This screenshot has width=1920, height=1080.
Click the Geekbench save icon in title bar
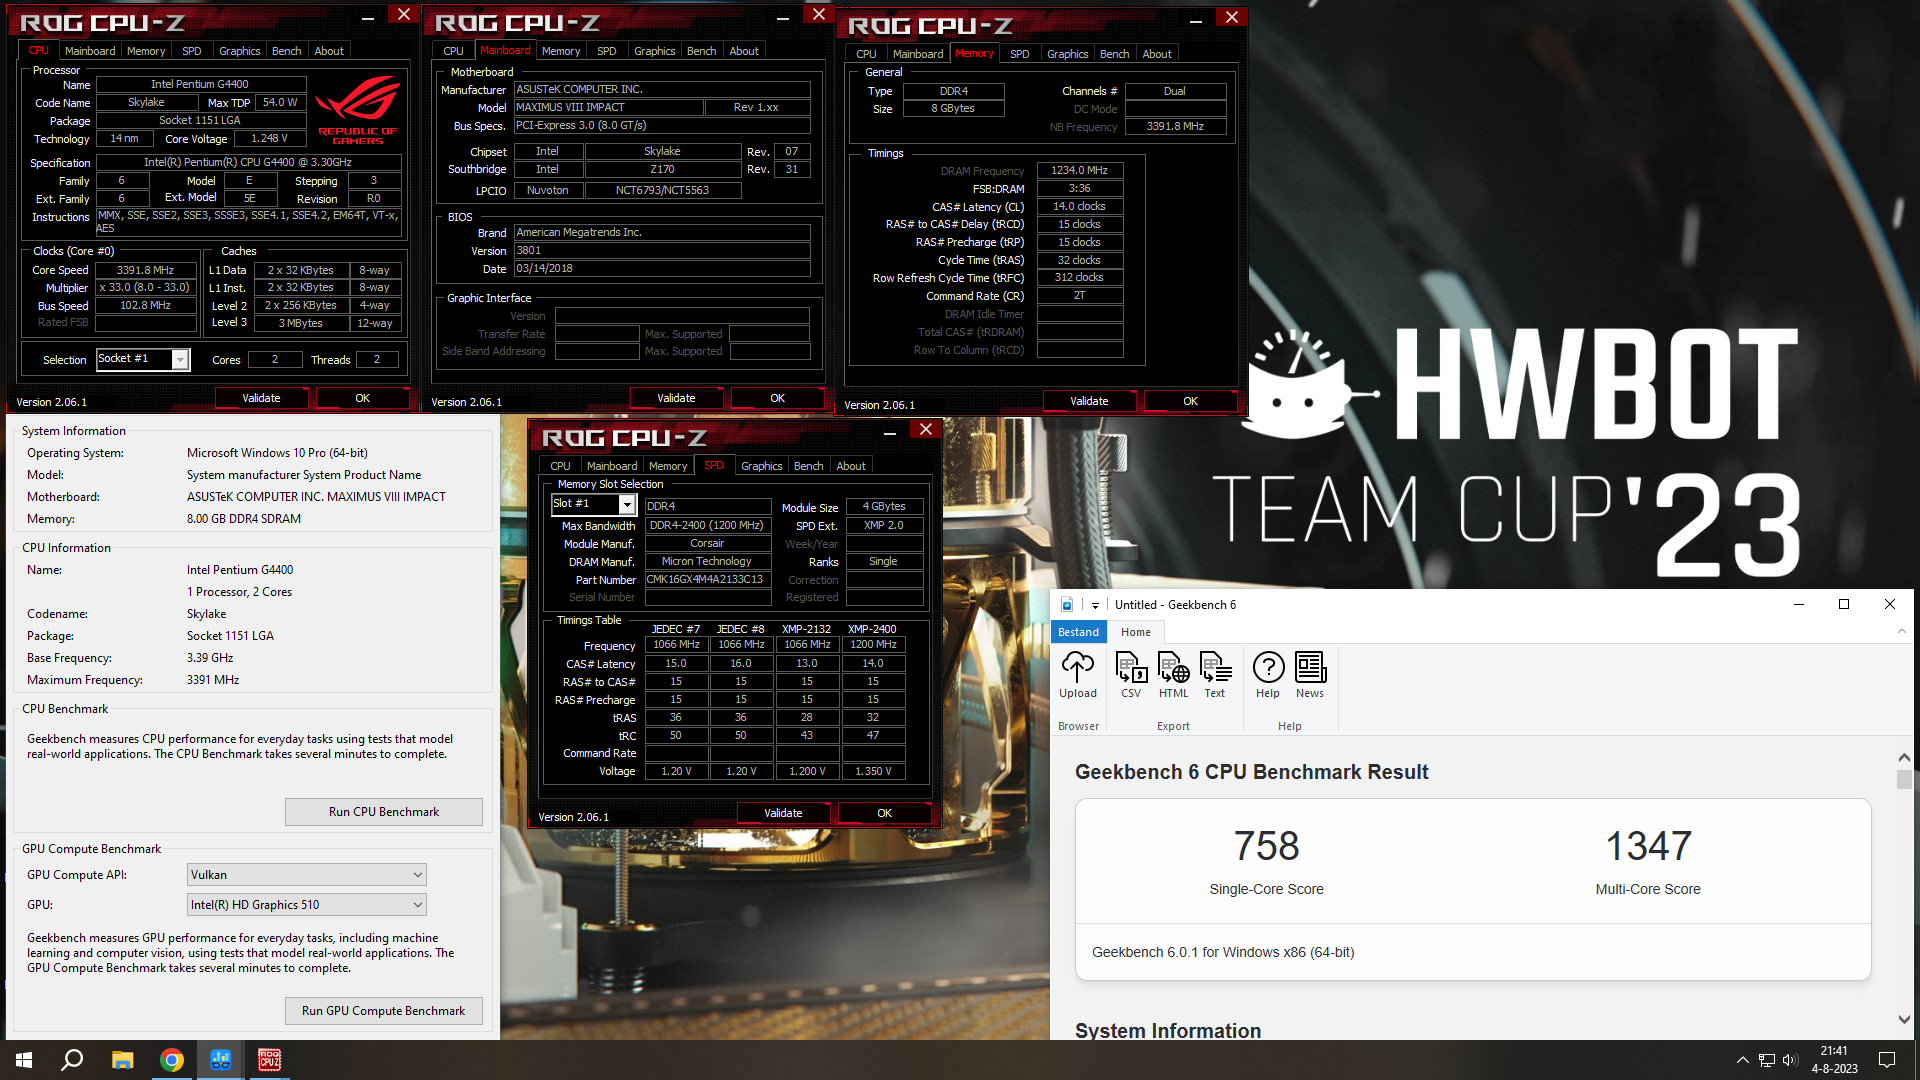click(x=1067, y=605)
